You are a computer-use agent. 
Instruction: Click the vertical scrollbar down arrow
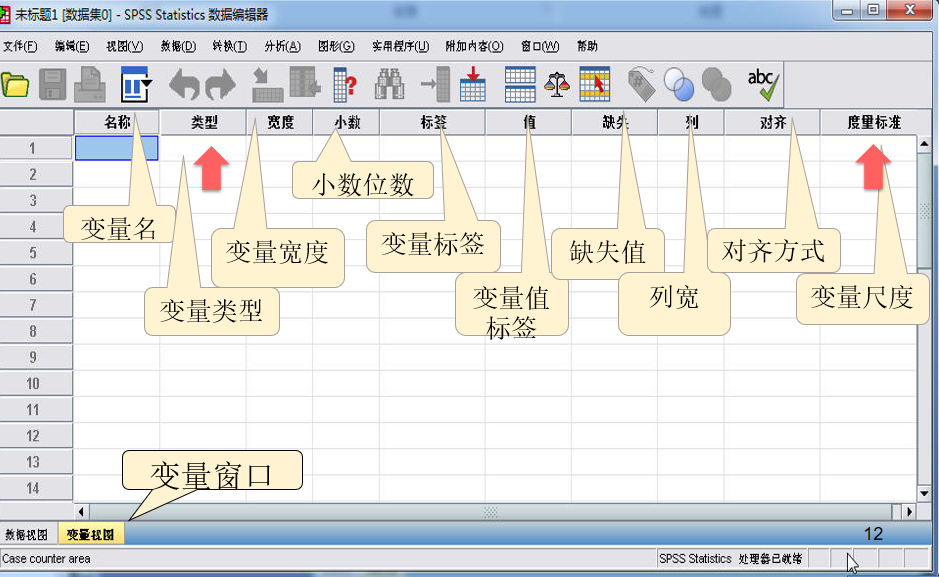click(x=924, y=494)
